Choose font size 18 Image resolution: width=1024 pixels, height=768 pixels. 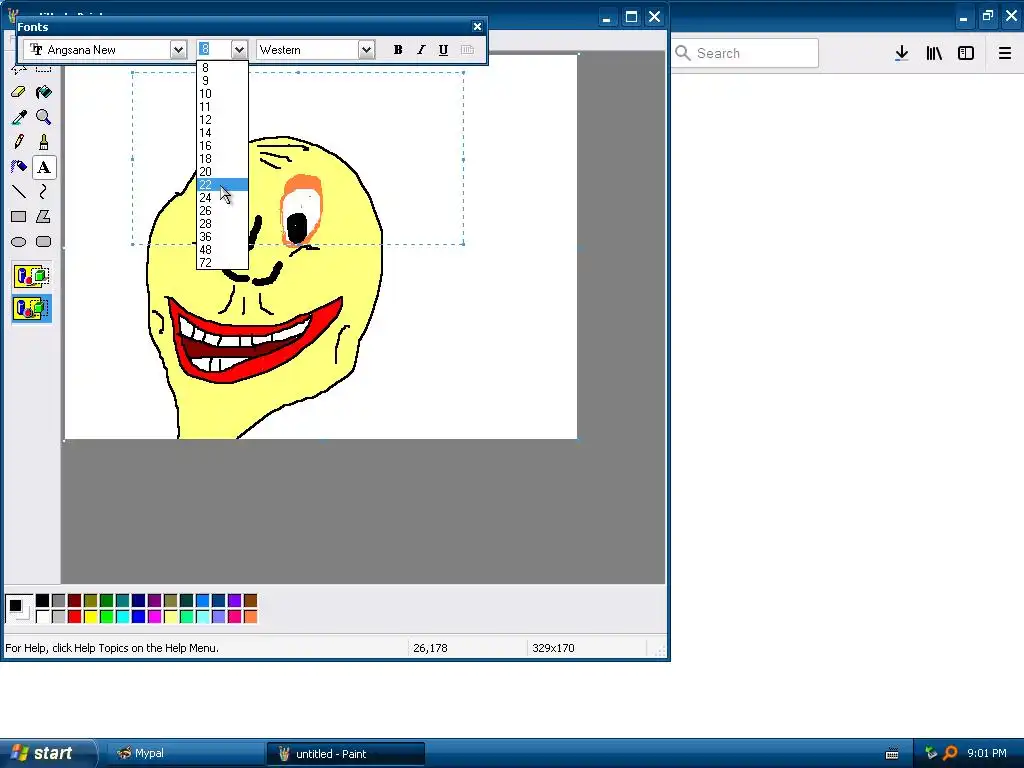pyautogui.click(x=222, y=159)
